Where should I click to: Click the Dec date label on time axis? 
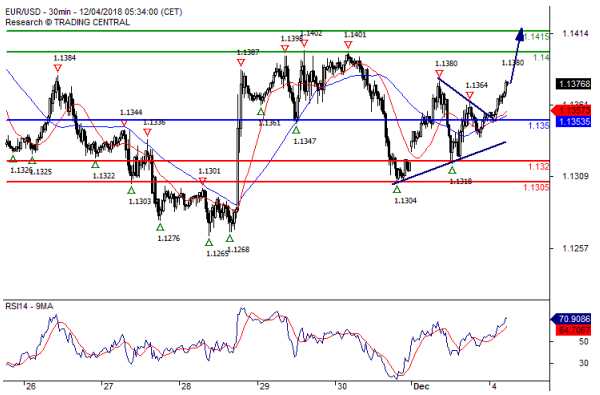pyautogui.click(x=421, y=386)
